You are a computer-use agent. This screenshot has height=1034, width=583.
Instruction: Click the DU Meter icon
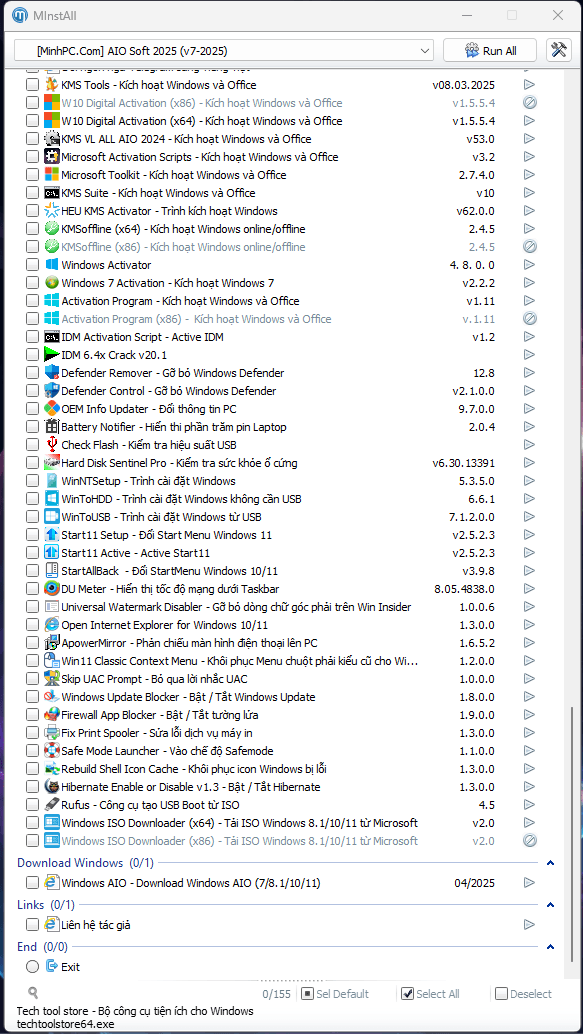(x=51, y=589)
